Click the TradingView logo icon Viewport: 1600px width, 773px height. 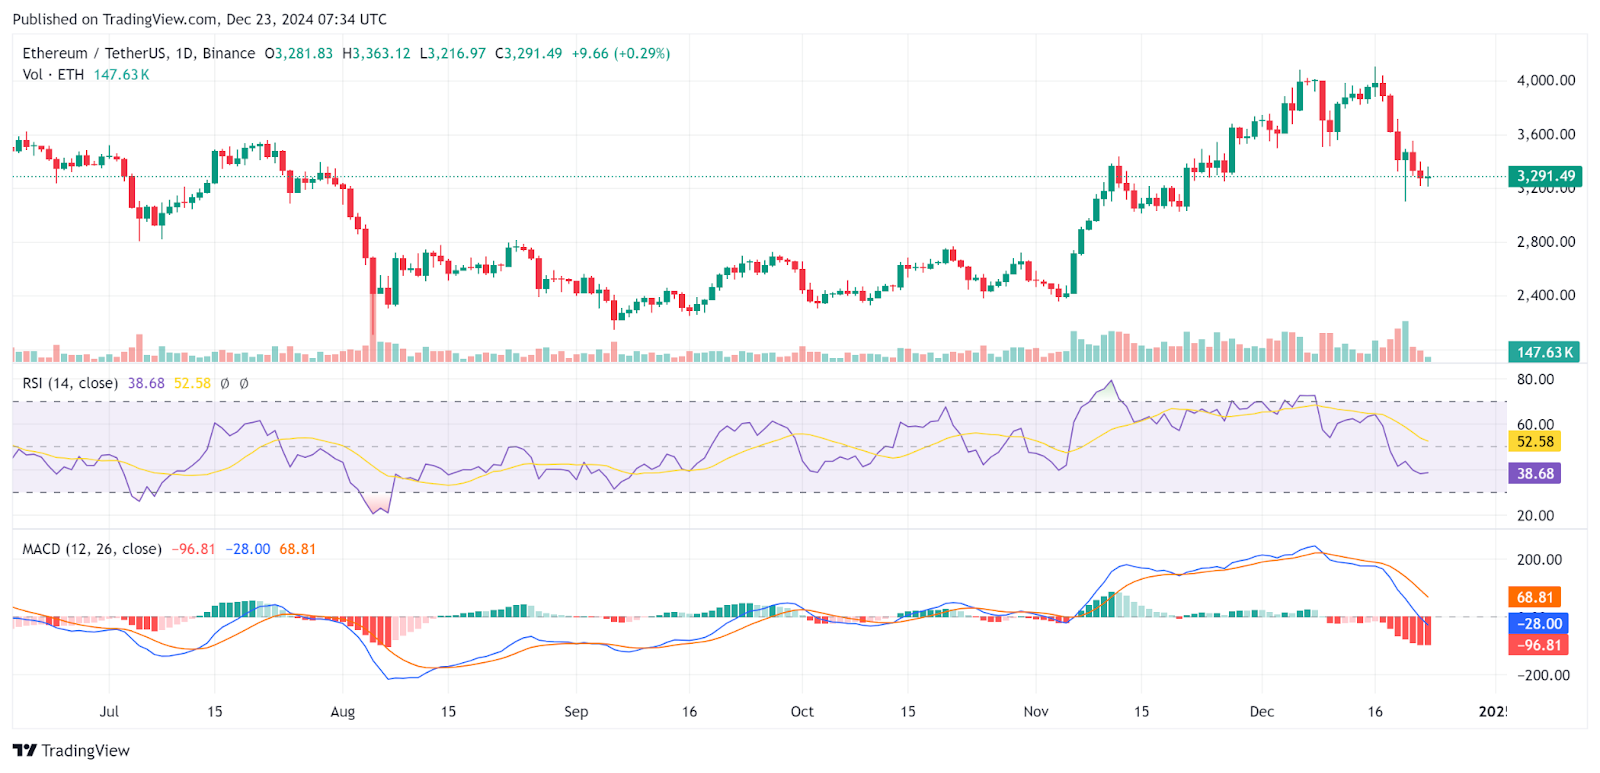(25, 751)
